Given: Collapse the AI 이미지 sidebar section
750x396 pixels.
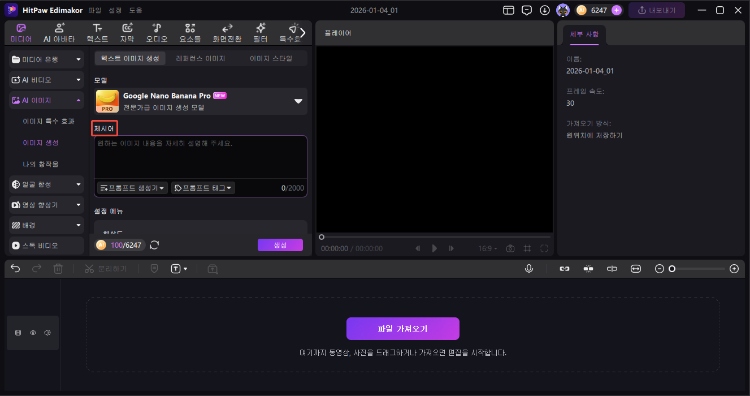Looking at the screenshot, I should (x=46, y=100).
